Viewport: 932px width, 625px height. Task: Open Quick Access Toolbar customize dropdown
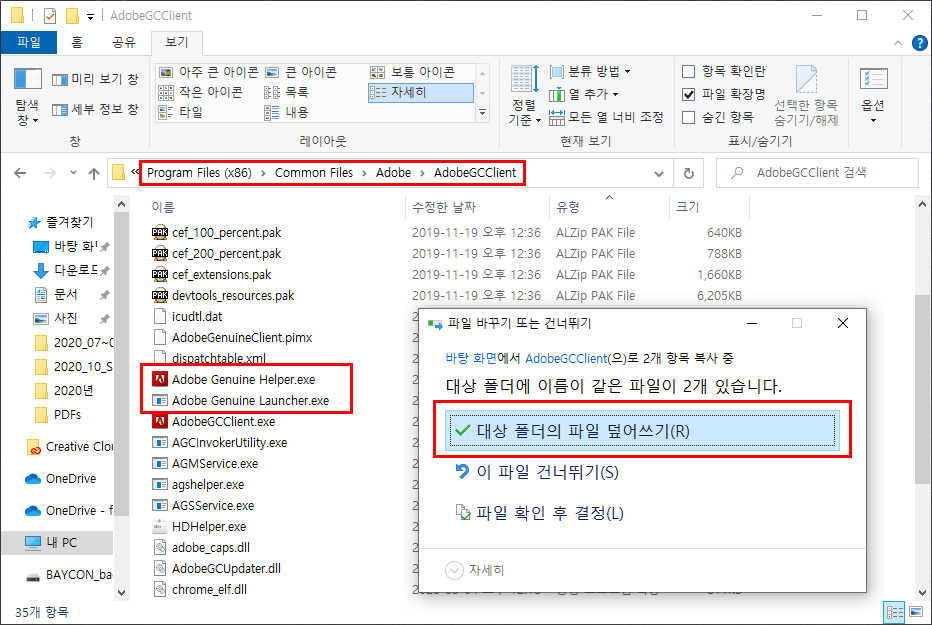[90, 16]
